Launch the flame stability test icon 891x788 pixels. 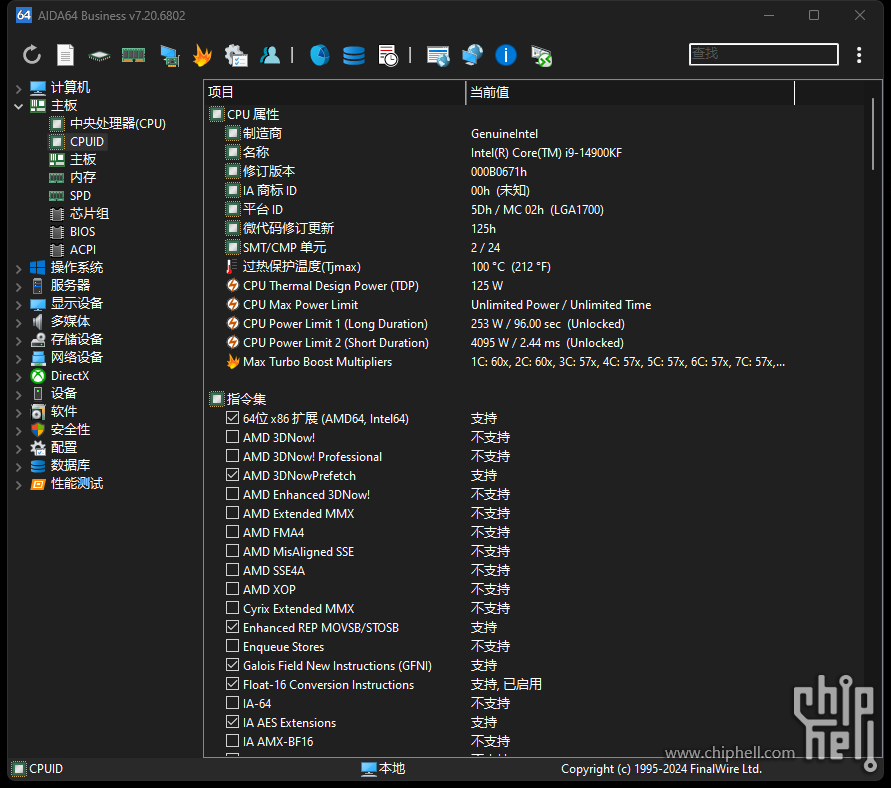[x=202, y=55]
